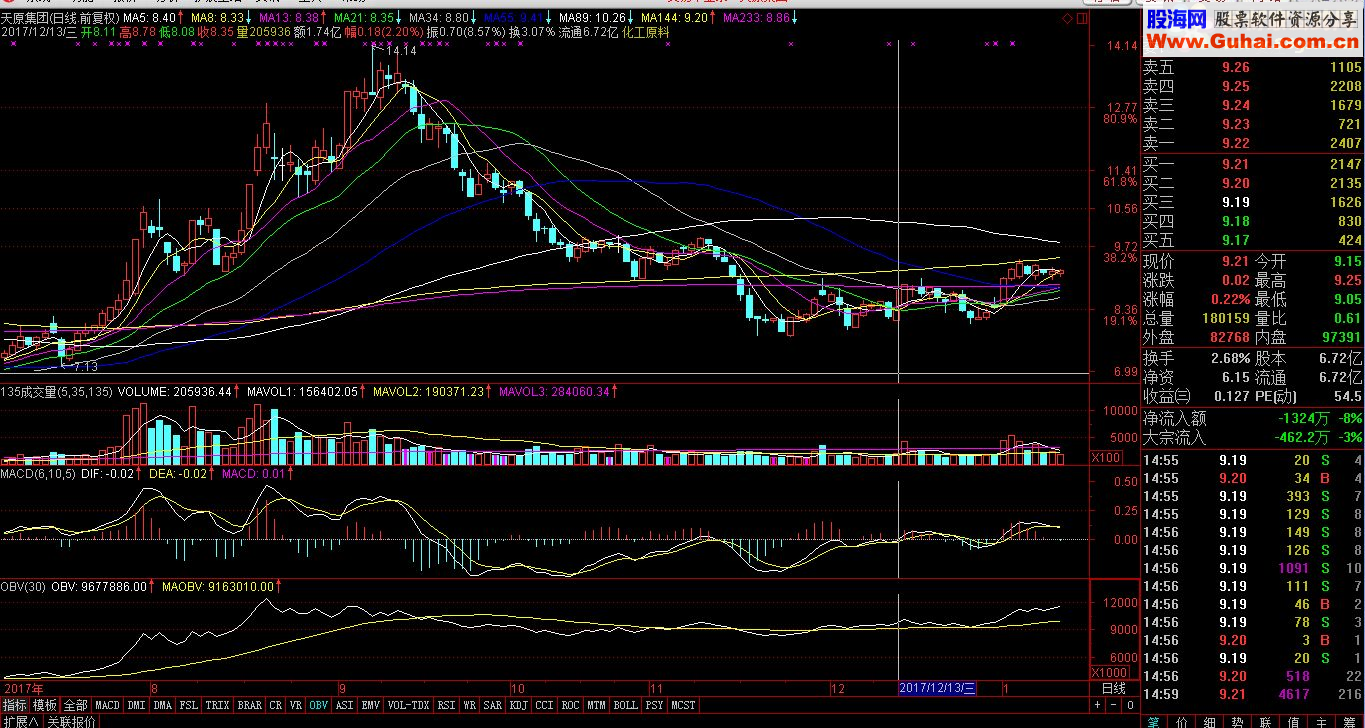Viewport: 1365px width, 728px height.
Task: Select the 模板 tab
Action: click(45, 705)
